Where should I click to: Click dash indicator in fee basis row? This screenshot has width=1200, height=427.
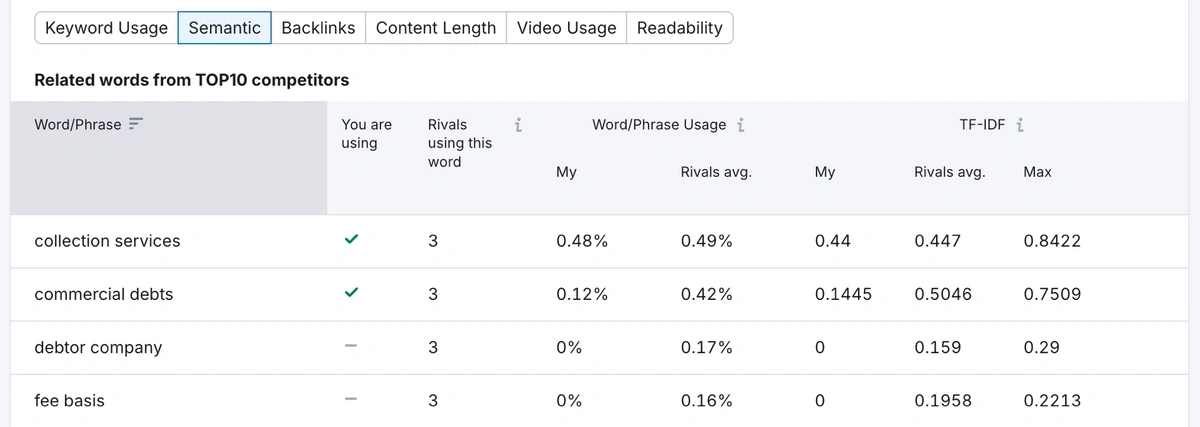click(x=351, y=399)
